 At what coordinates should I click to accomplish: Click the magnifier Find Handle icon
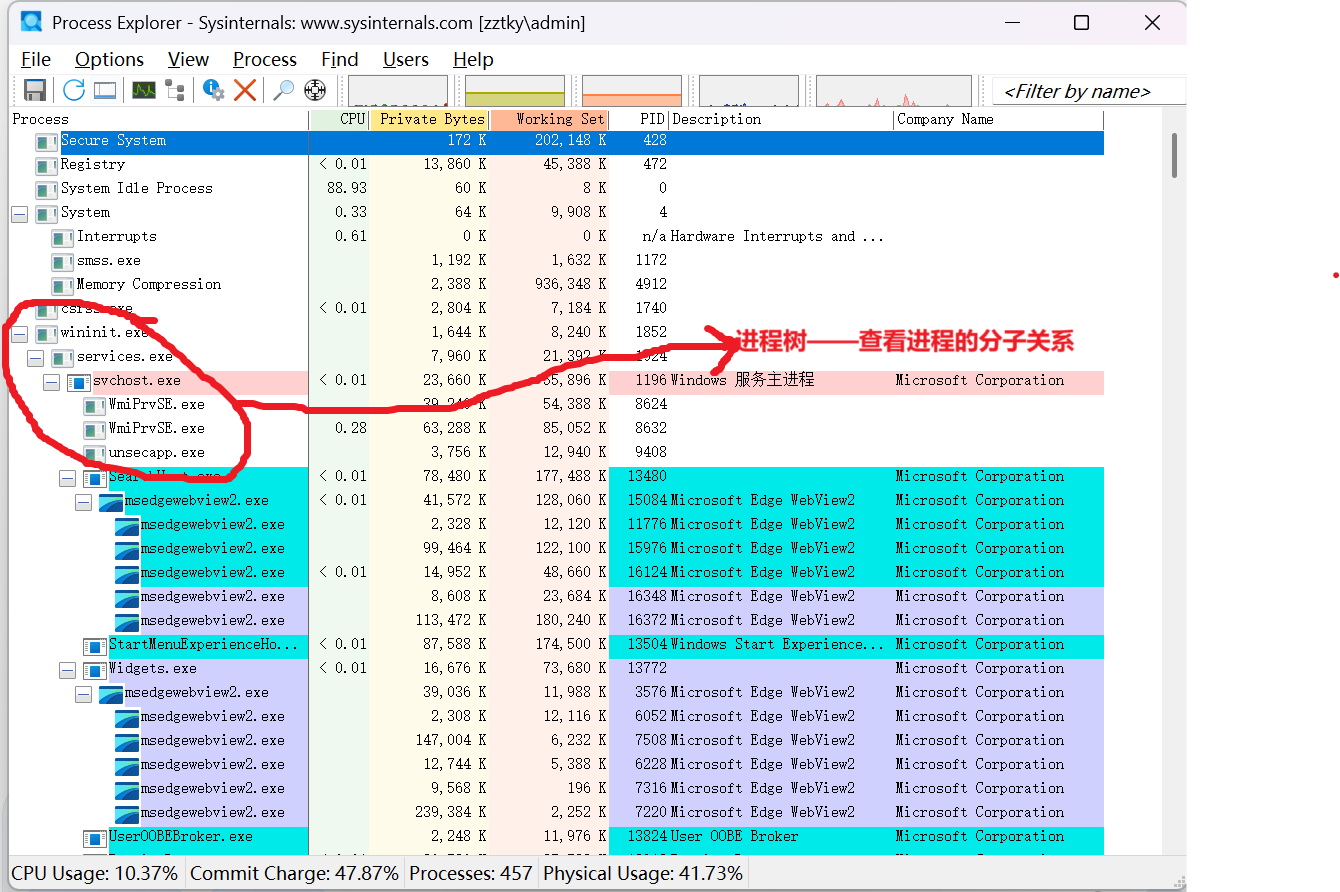pos(284,90)
